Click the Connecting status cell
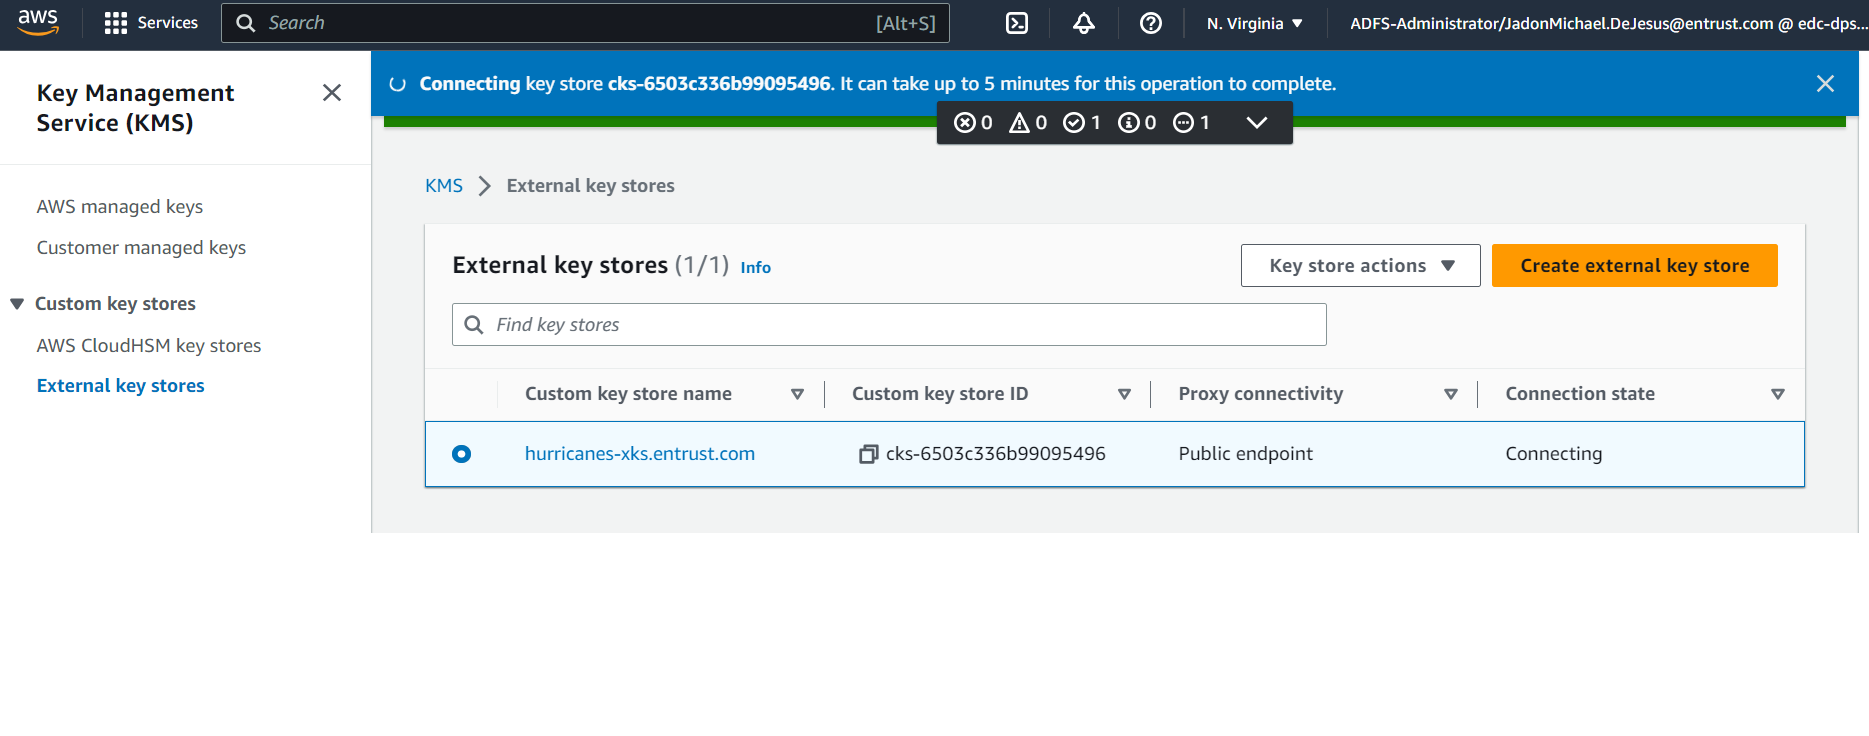1869x736 pixels. coord(1554,454)
